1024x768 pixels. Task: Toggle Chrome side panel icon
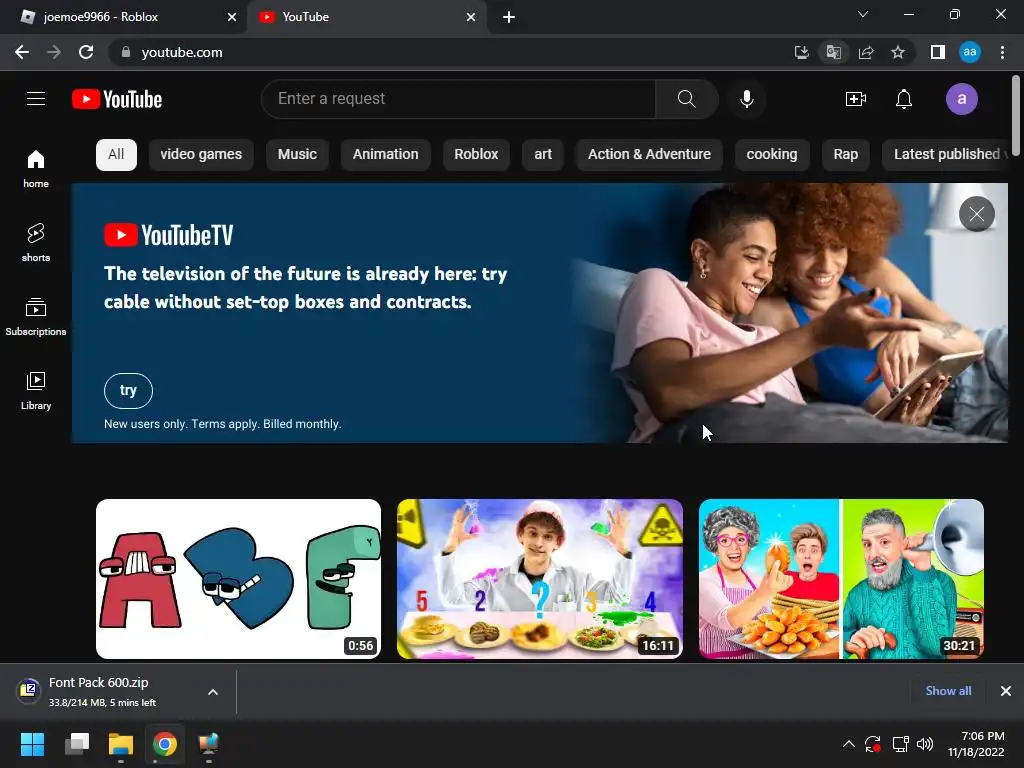(x=938, y=52)
